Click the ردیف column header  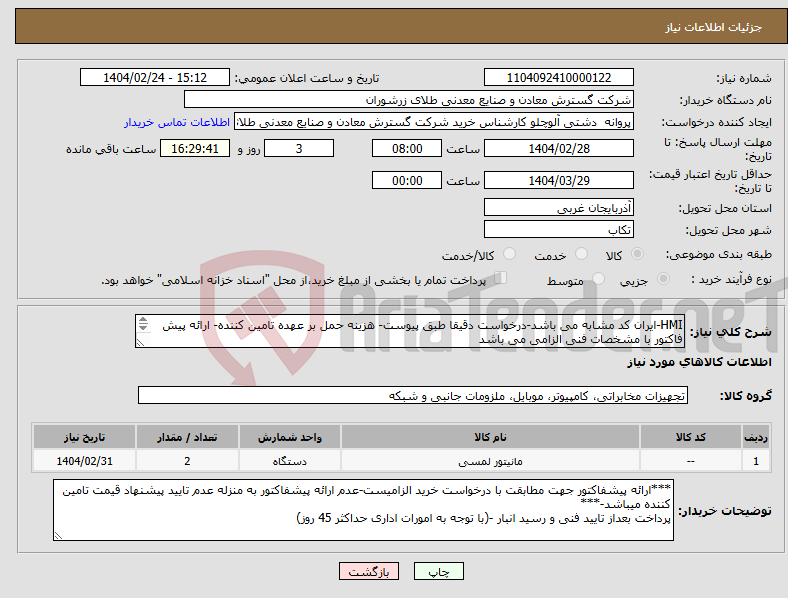click(x=756, y=437)
